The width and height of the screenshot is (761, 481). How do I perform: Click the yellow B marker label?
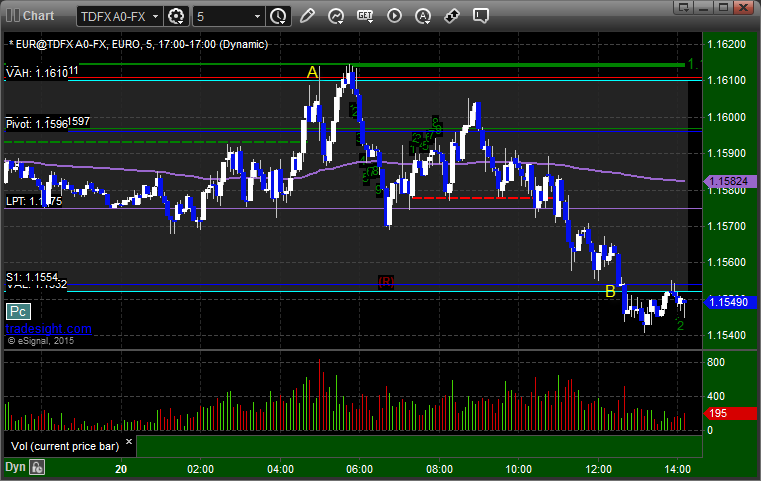[x=610, y=291]
